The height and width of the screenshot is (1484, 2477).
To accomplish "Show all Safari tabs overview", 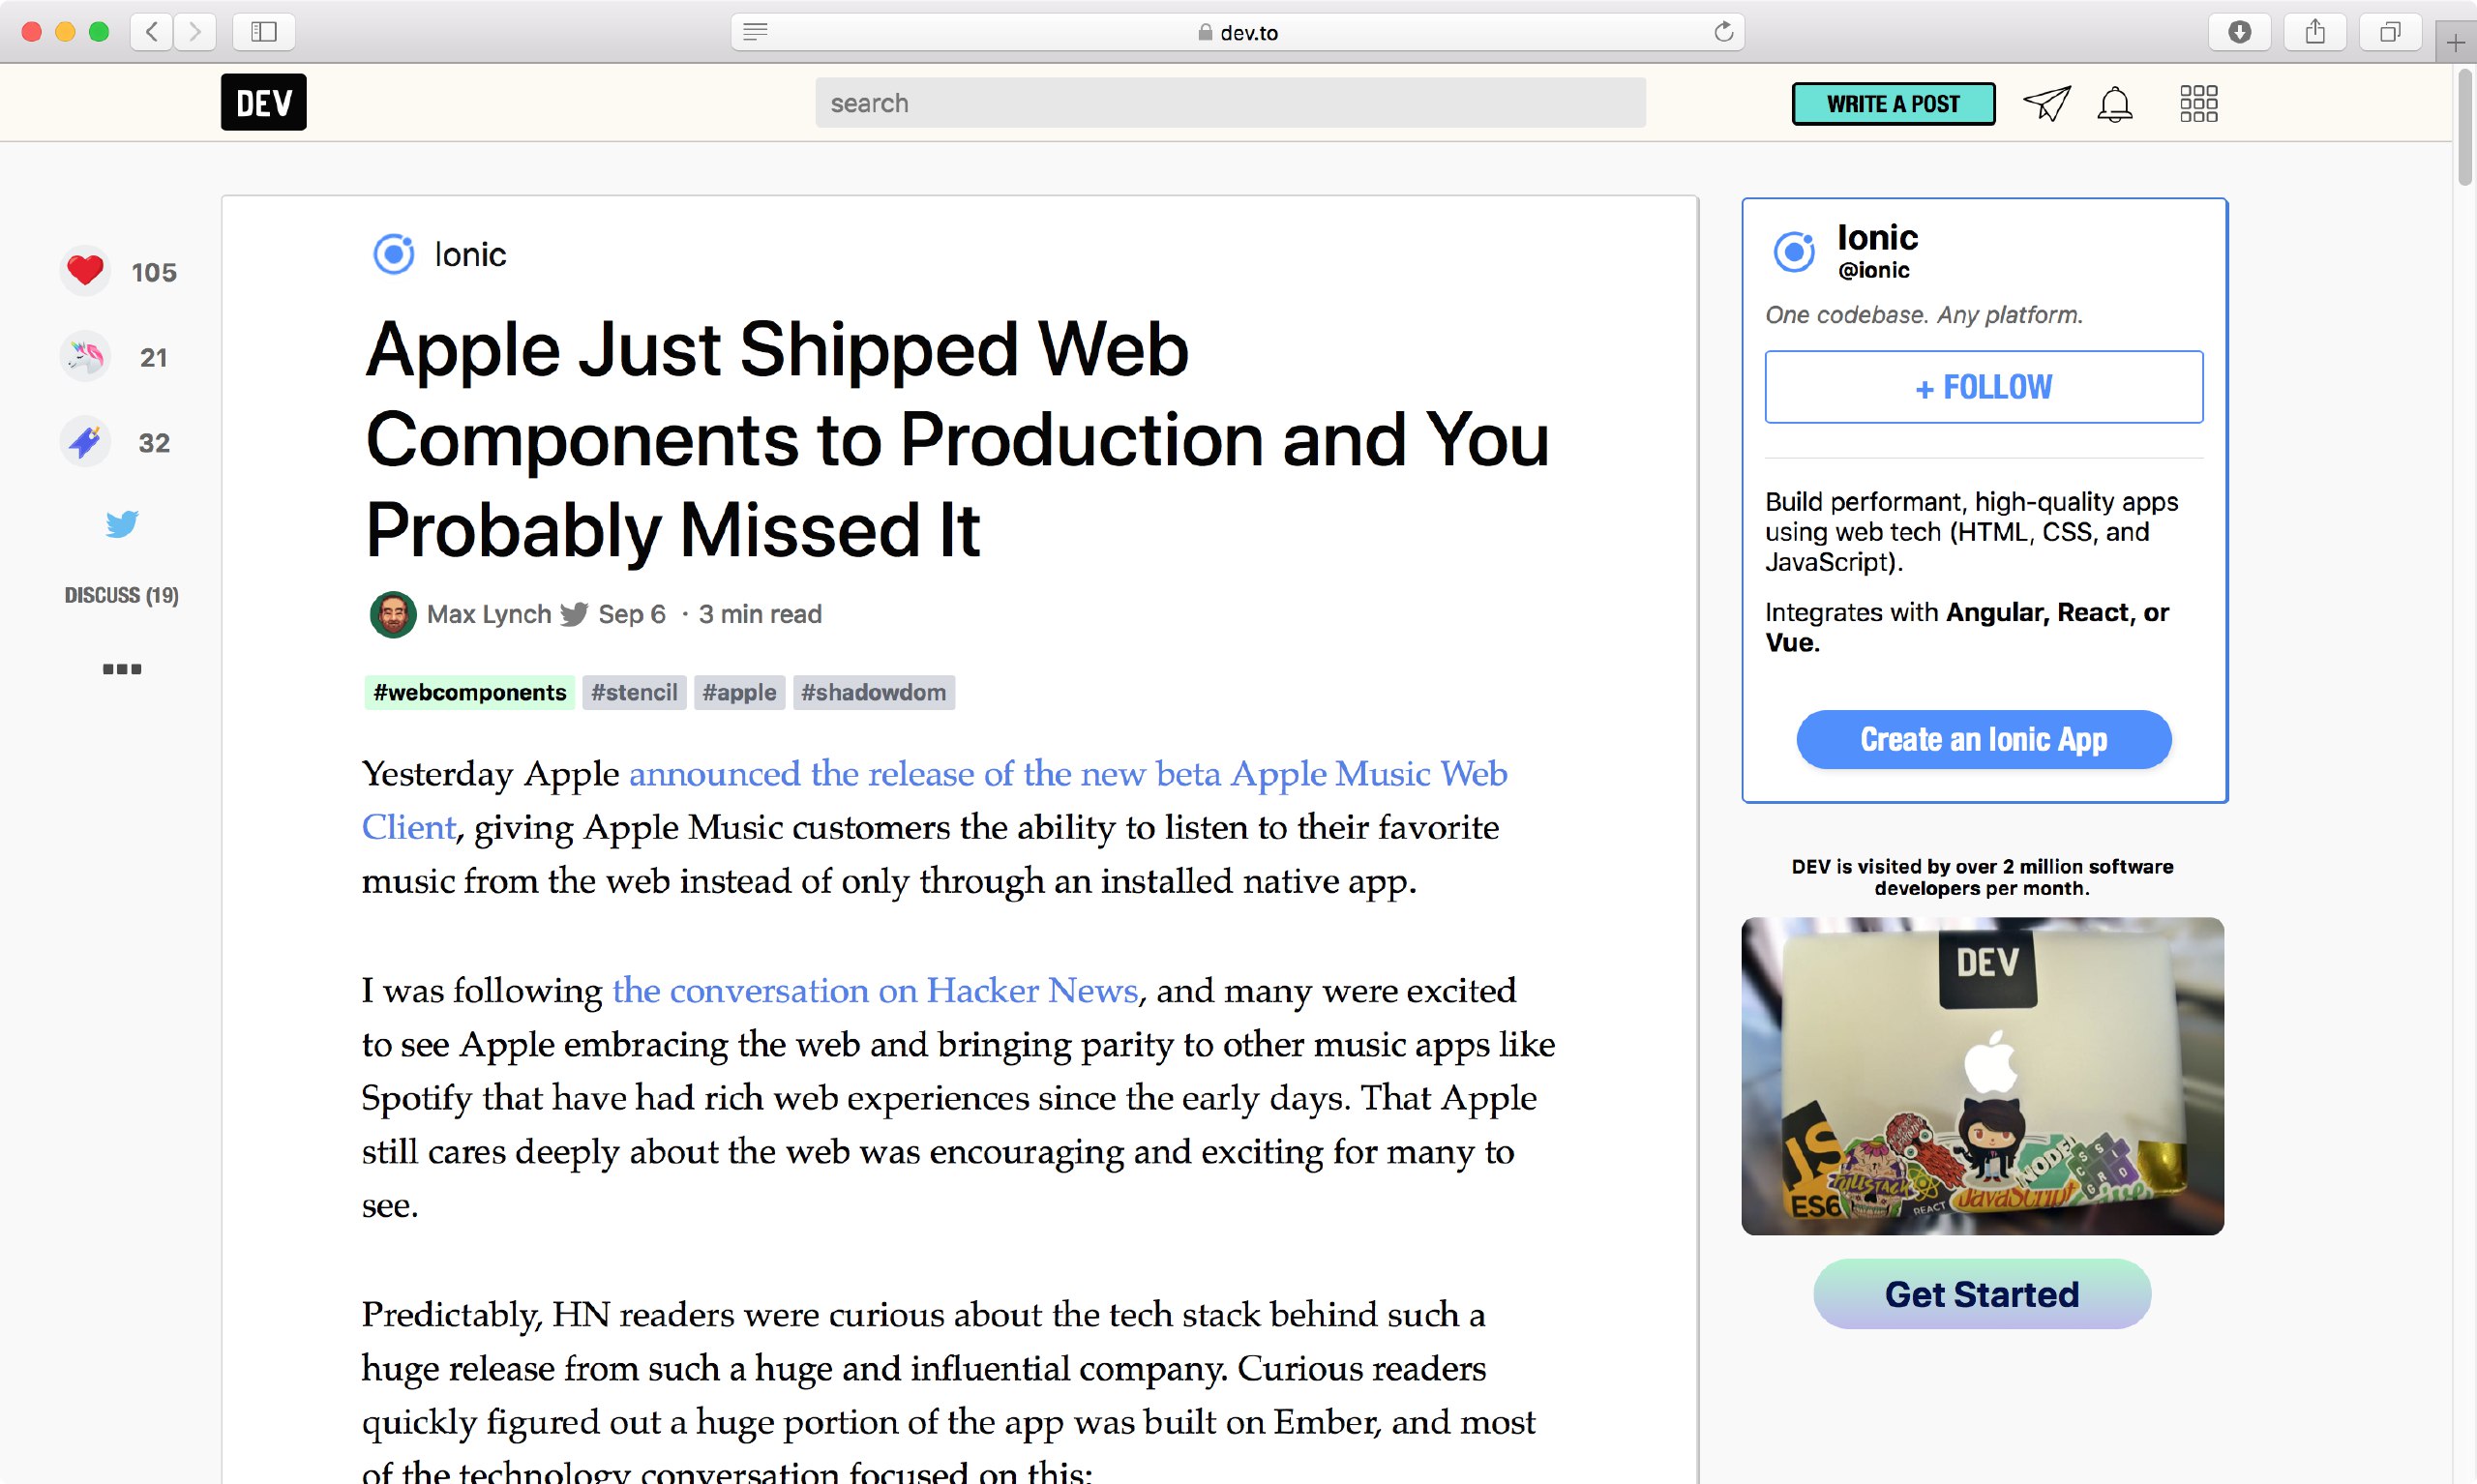I will (2390, 32).
